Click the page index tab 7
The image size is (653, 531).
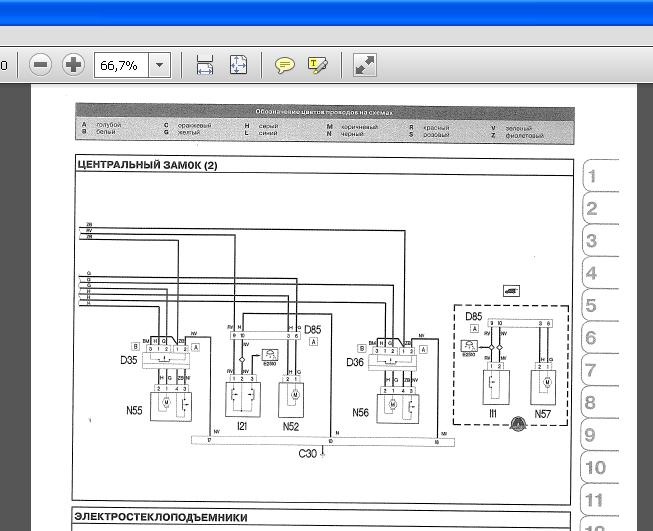(600, 370)
